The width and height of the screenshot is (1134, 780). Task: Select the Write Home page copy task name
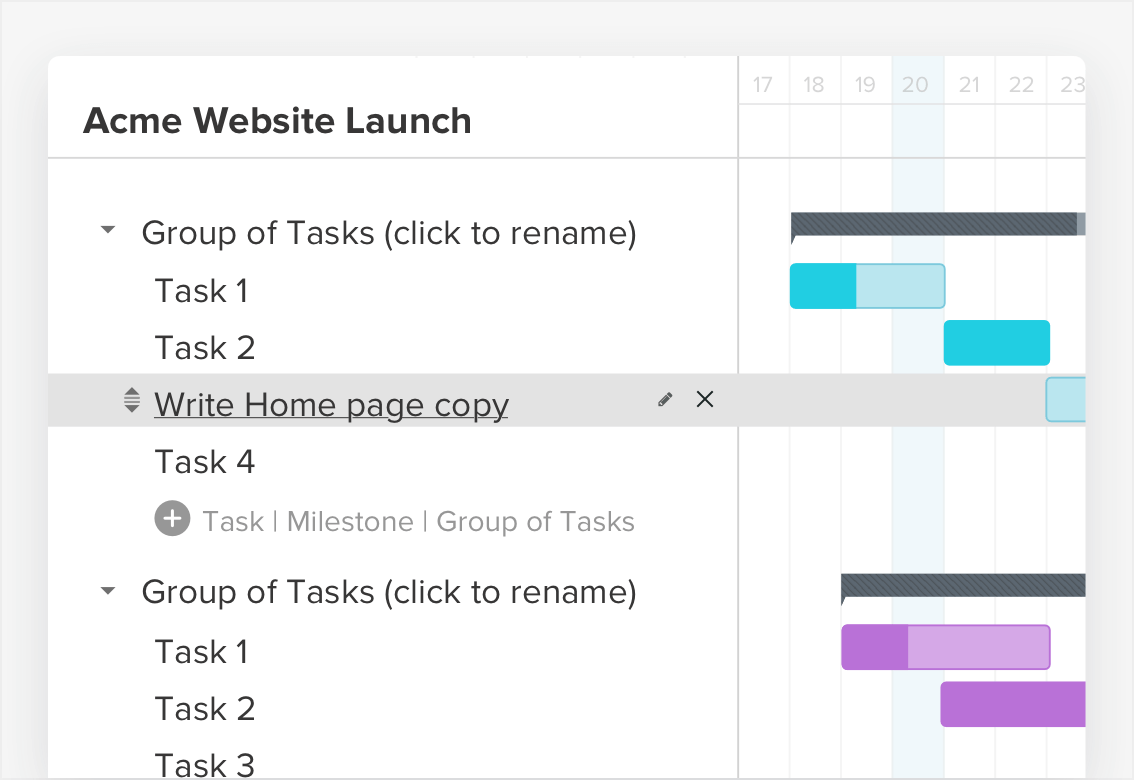330,404
